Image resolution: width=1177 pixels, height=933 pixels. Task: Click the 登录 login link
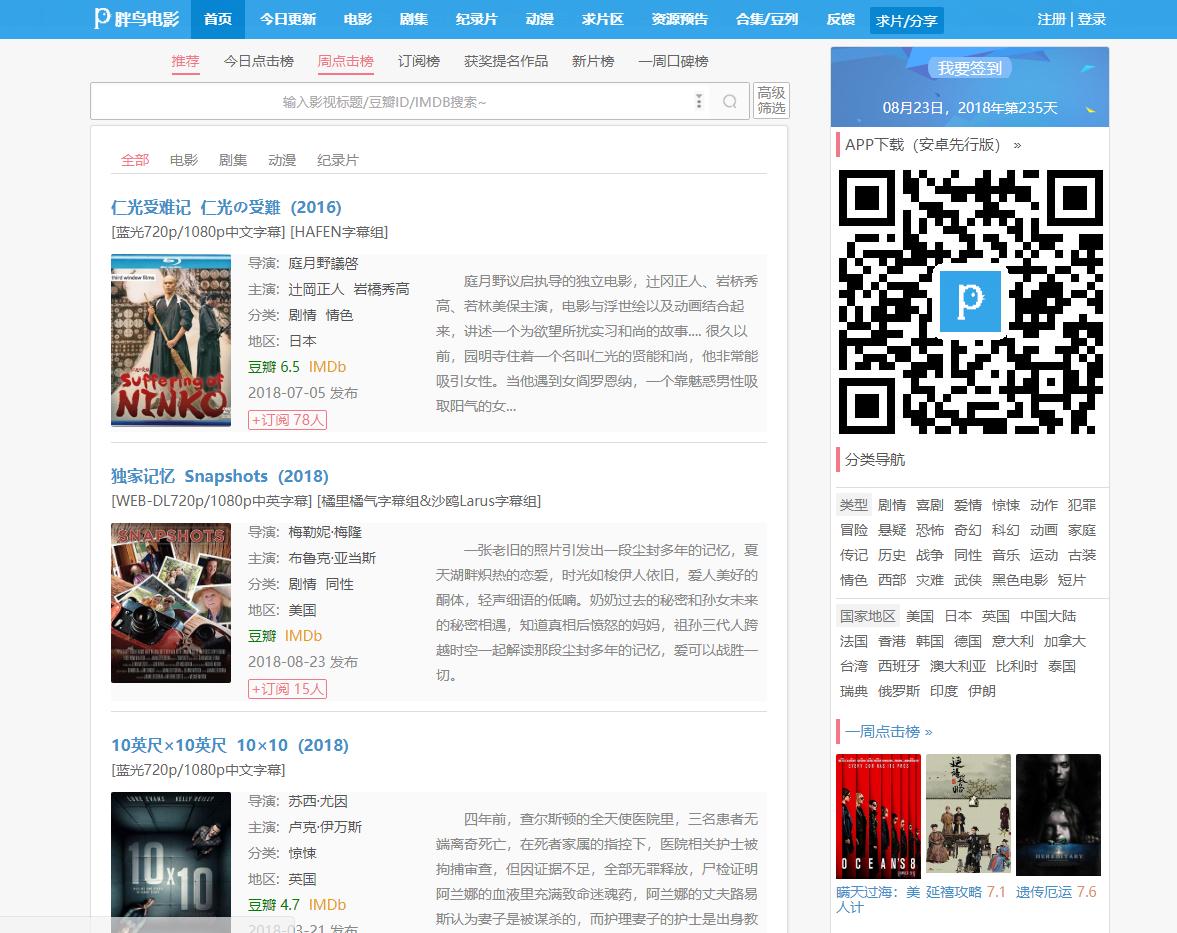1091,19
